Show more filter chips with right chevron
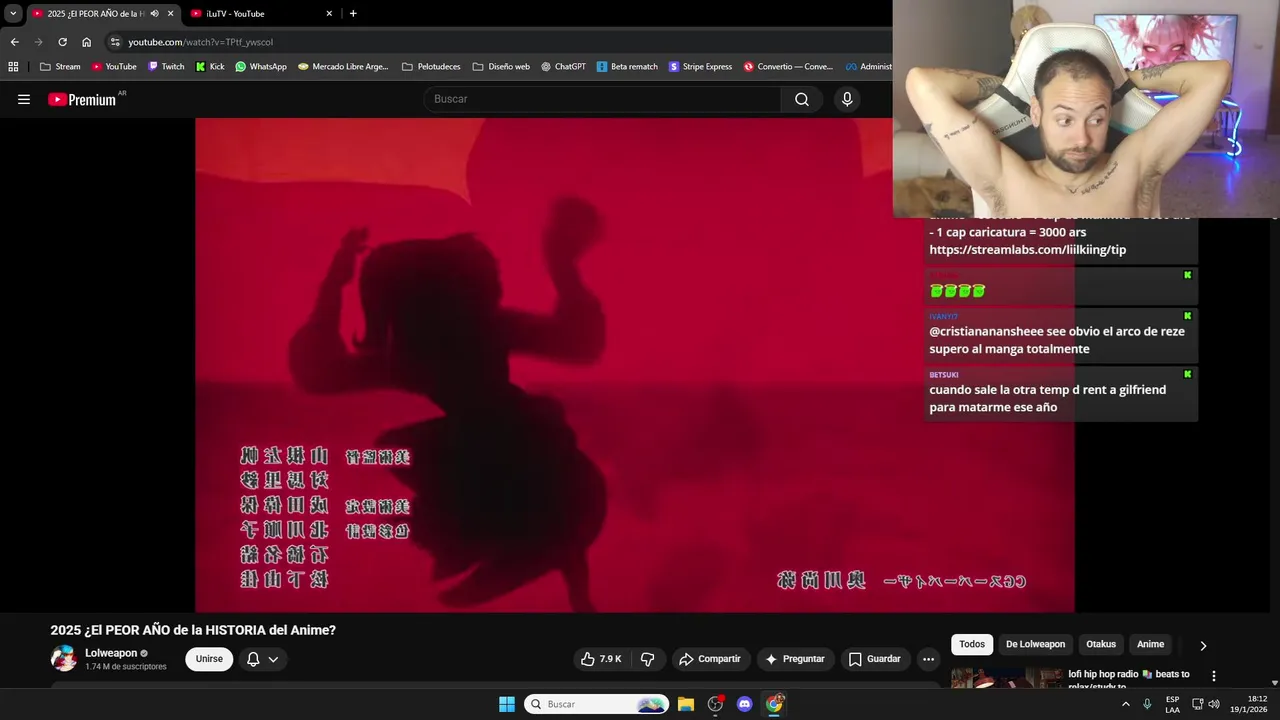 pos(1203,645)
